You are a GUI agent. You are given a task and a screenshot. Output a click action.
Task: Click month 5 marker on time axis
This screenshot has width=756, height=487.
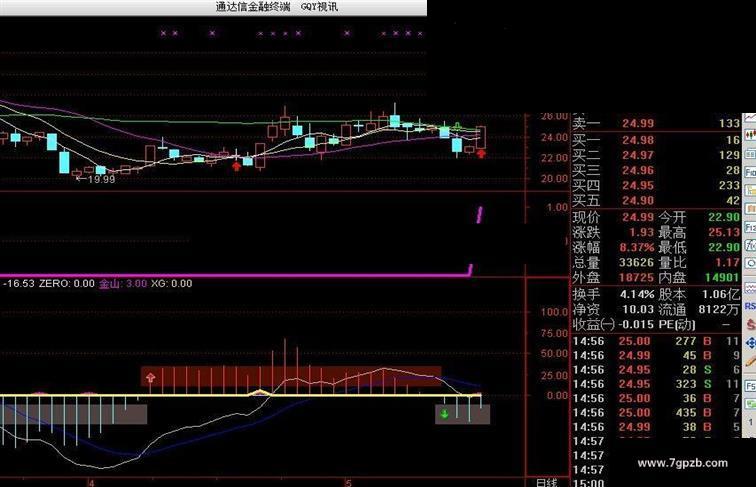(x=347, y=483)
